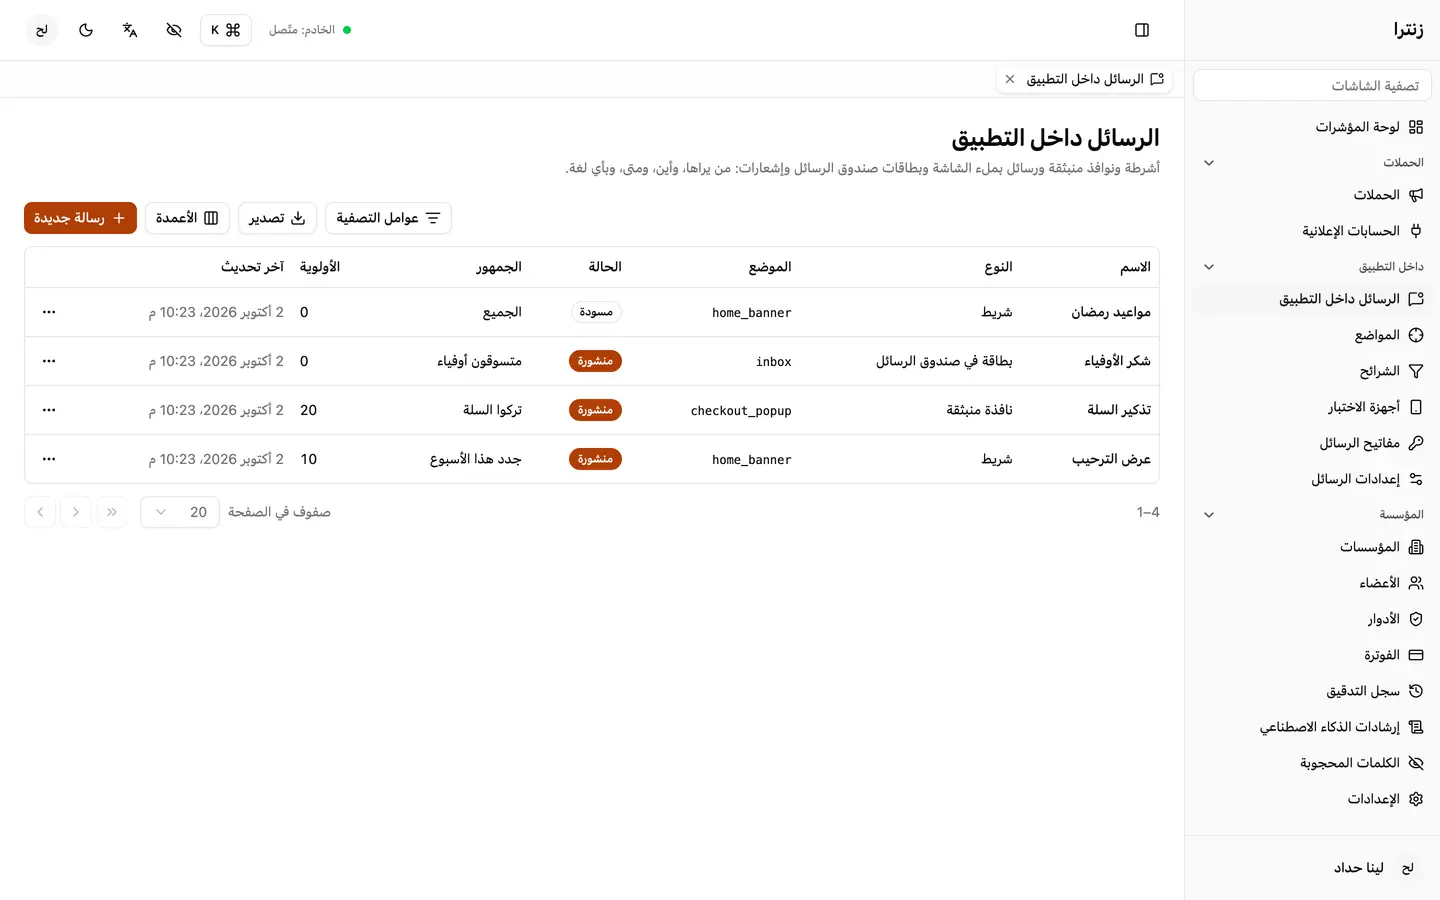Collapse the المؤسسة section chevron
Screen dimensions: 1440x900
1209,515
